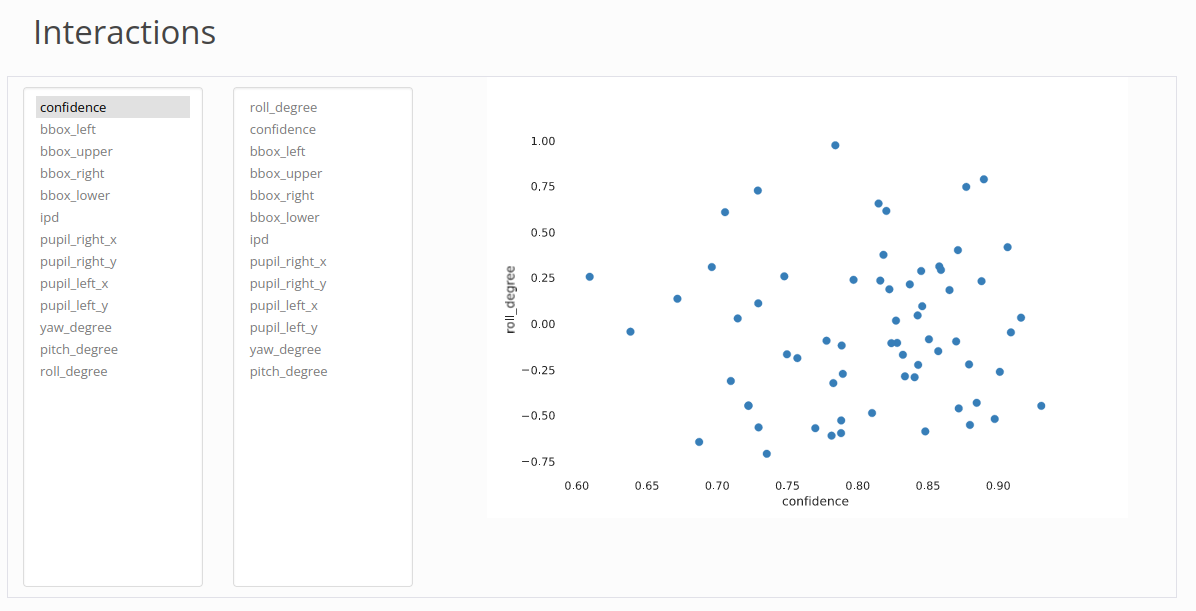Select pitch_degree in the first variable list
Viewport: 1196px width, 611px height.
tap(79, 349)
